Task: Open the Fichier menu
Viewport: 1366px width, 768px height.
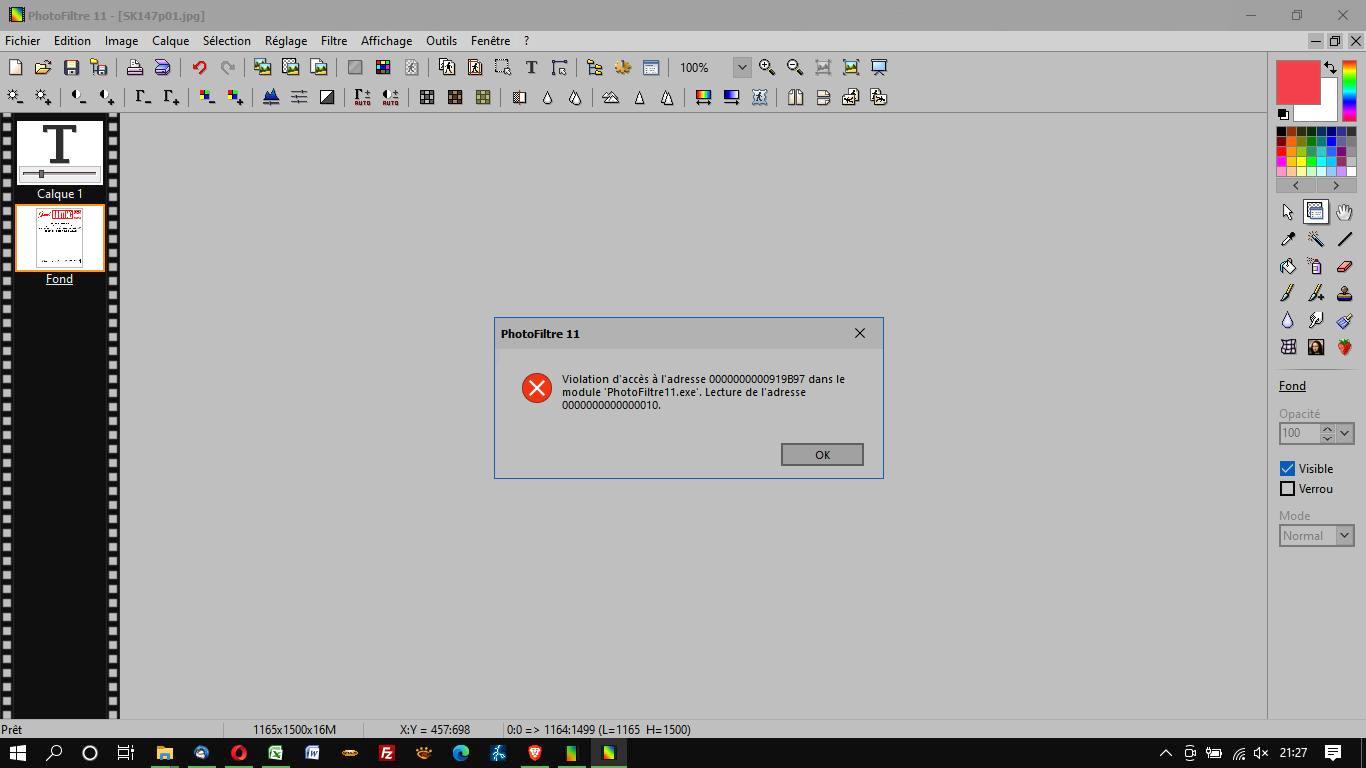Action: tap(23, 41)
